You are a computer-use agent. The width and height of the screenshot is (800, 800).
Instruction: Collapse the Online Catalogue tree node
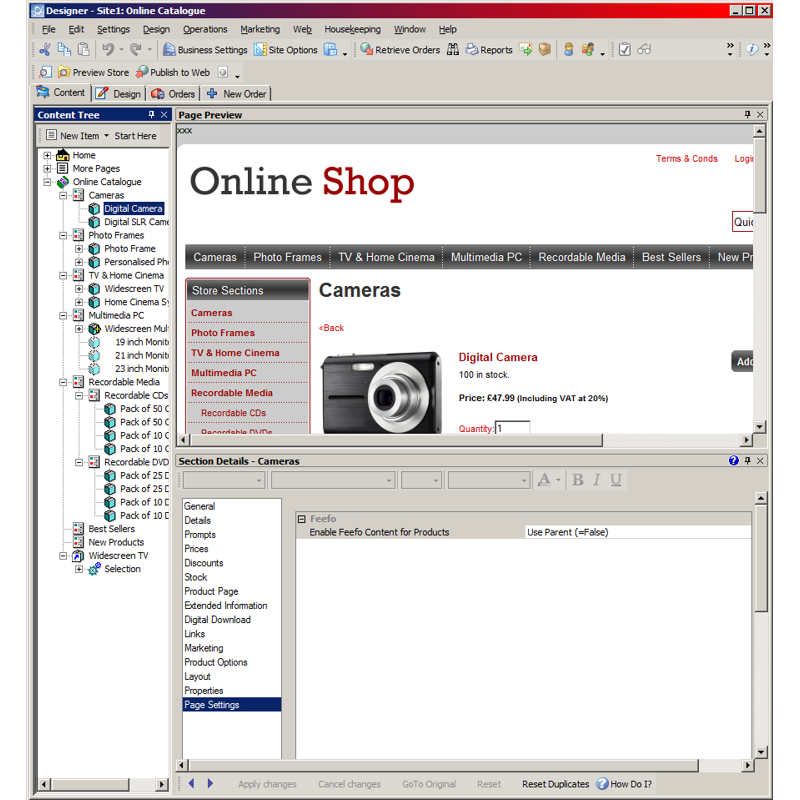pyautogui.click(x=47, y=182)
